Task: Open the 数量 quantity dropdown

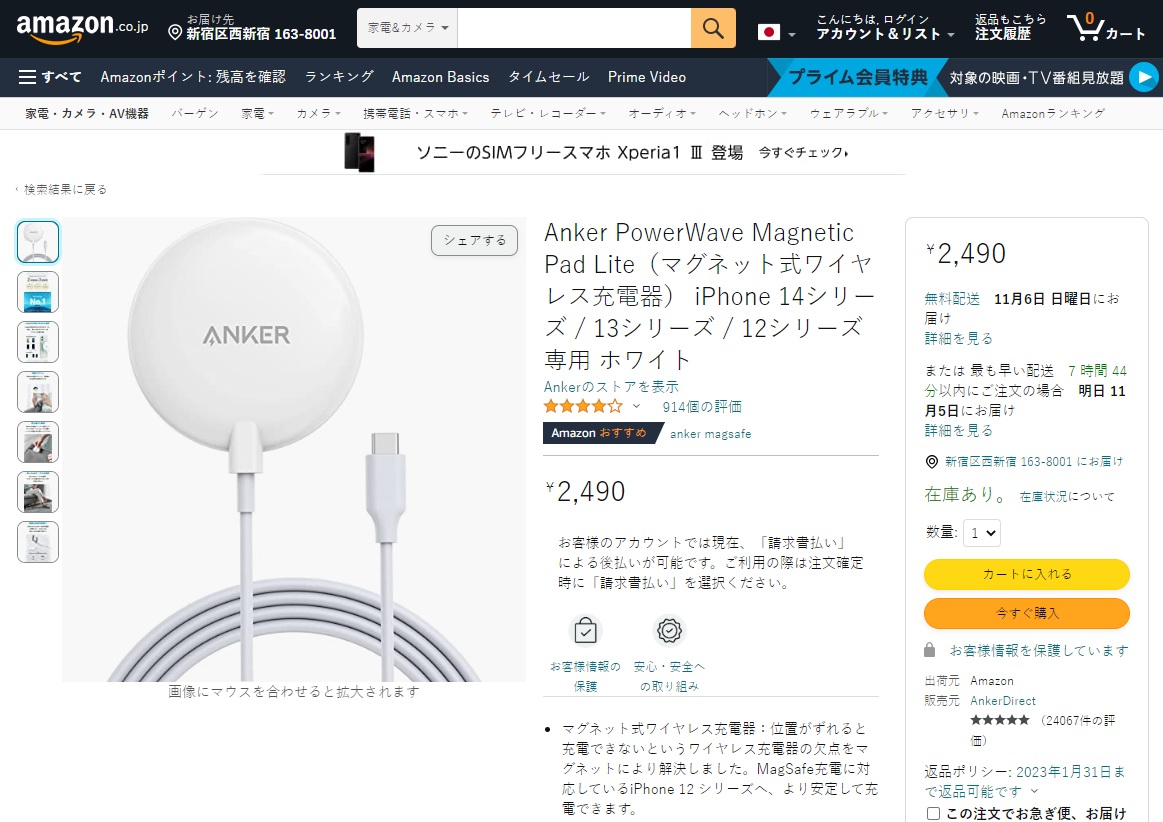Action: (981, 533)
